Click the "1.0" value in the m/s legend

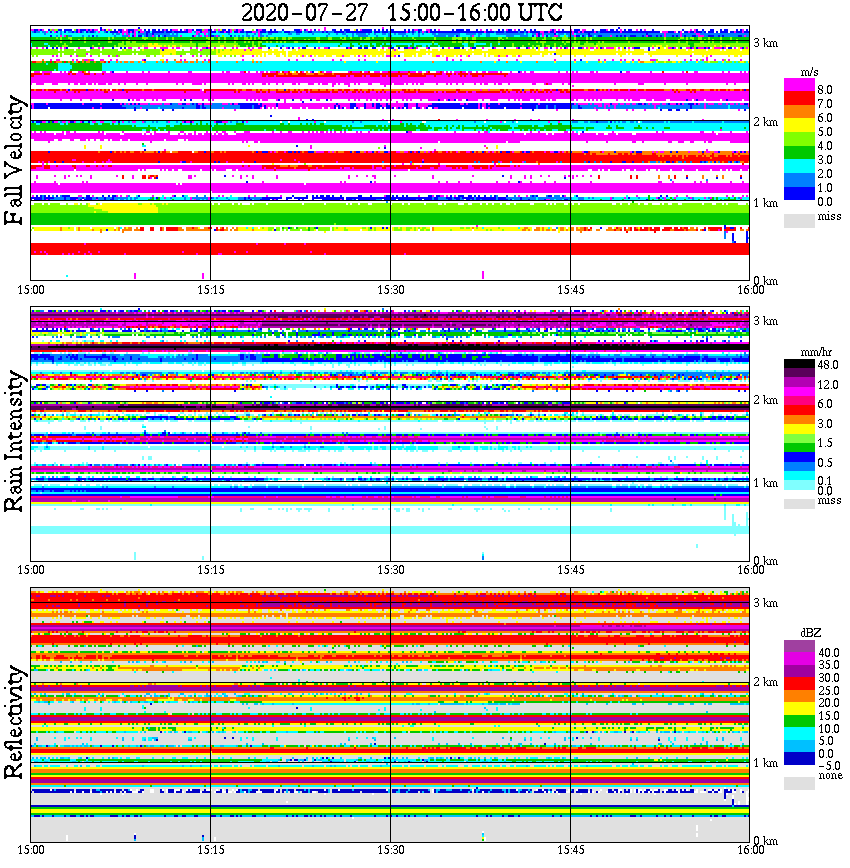[825, 188]
